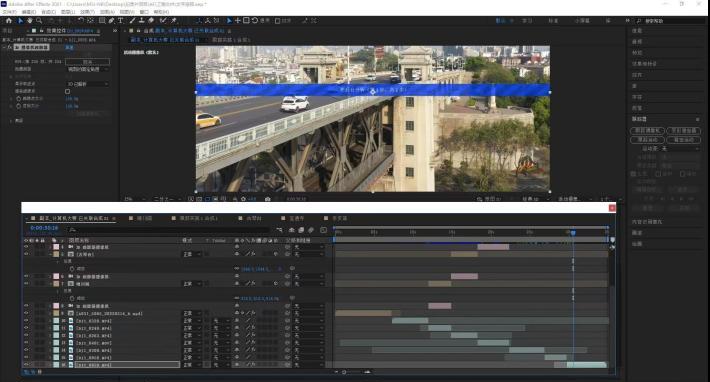Select the Selection arrow tool

point(20,20)
